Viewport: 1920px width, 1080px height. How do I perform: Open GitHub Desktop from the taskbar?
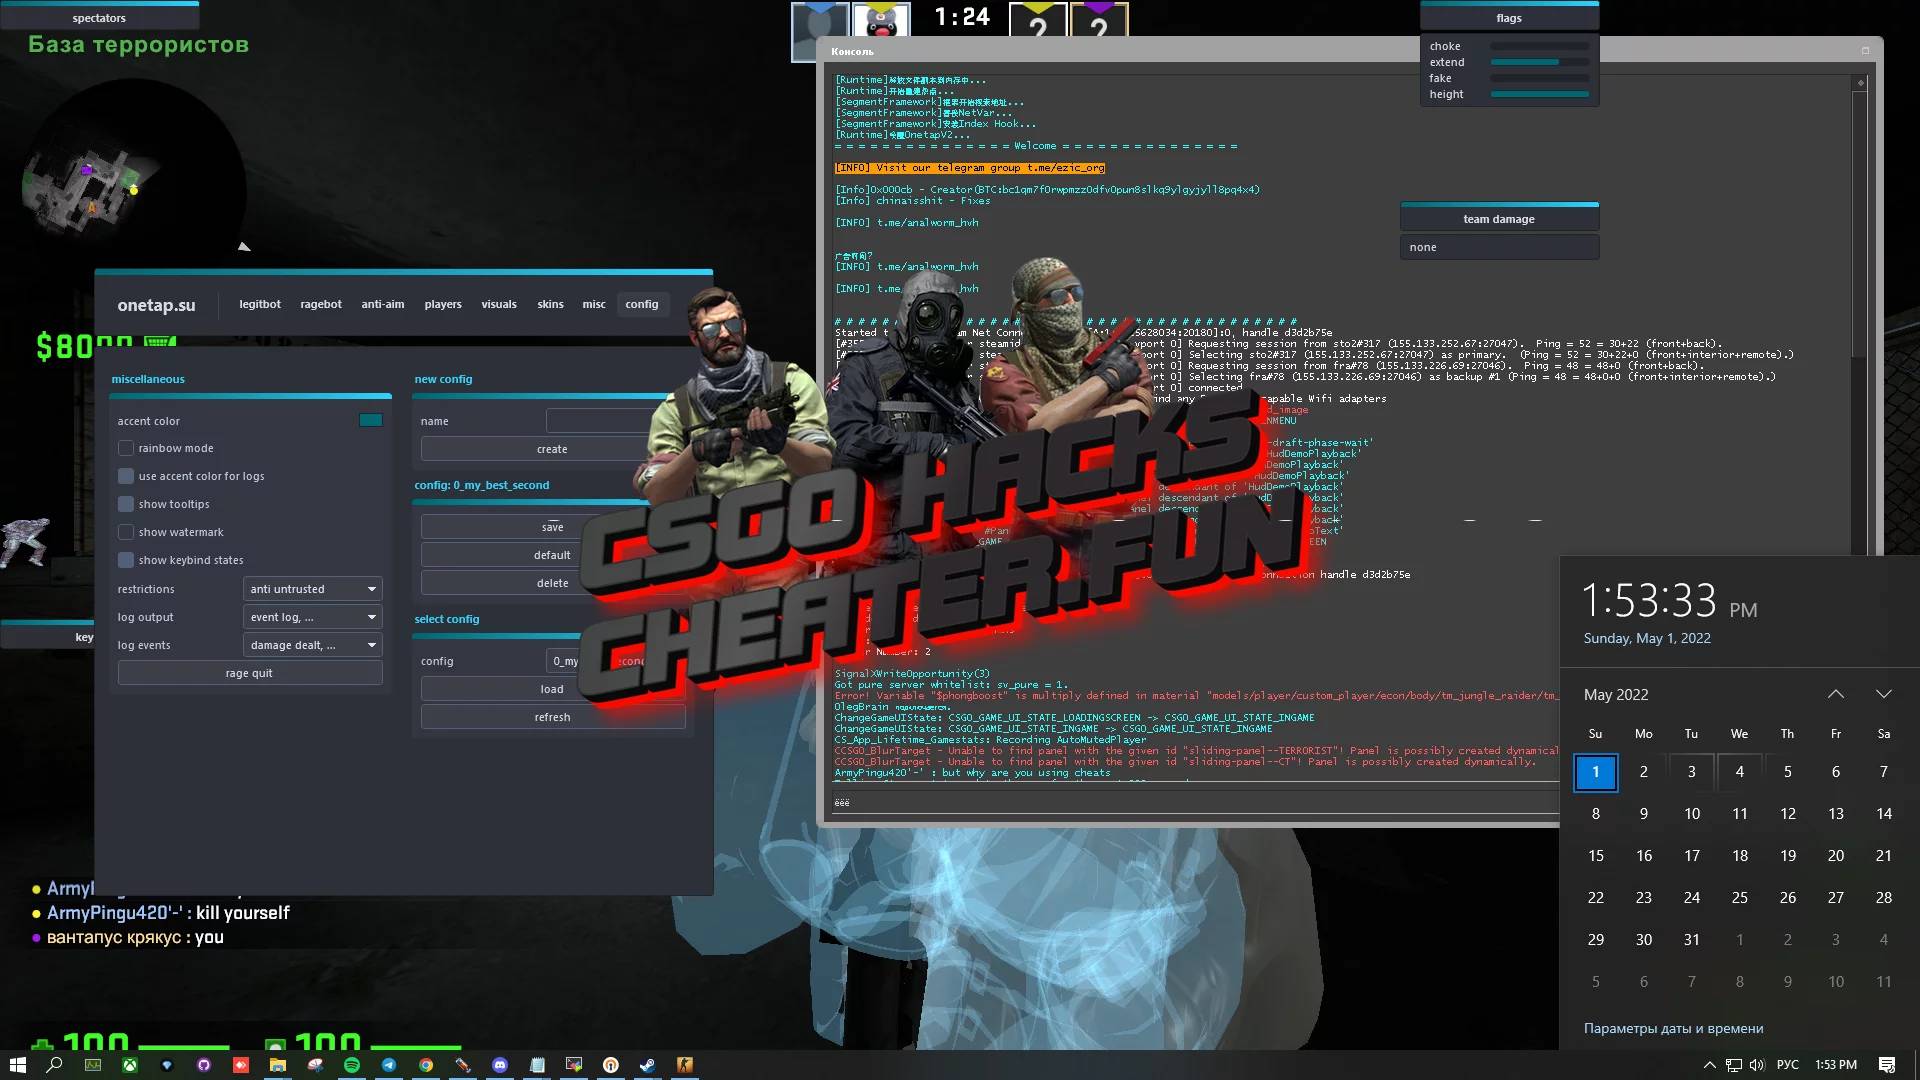[204, 1064]
